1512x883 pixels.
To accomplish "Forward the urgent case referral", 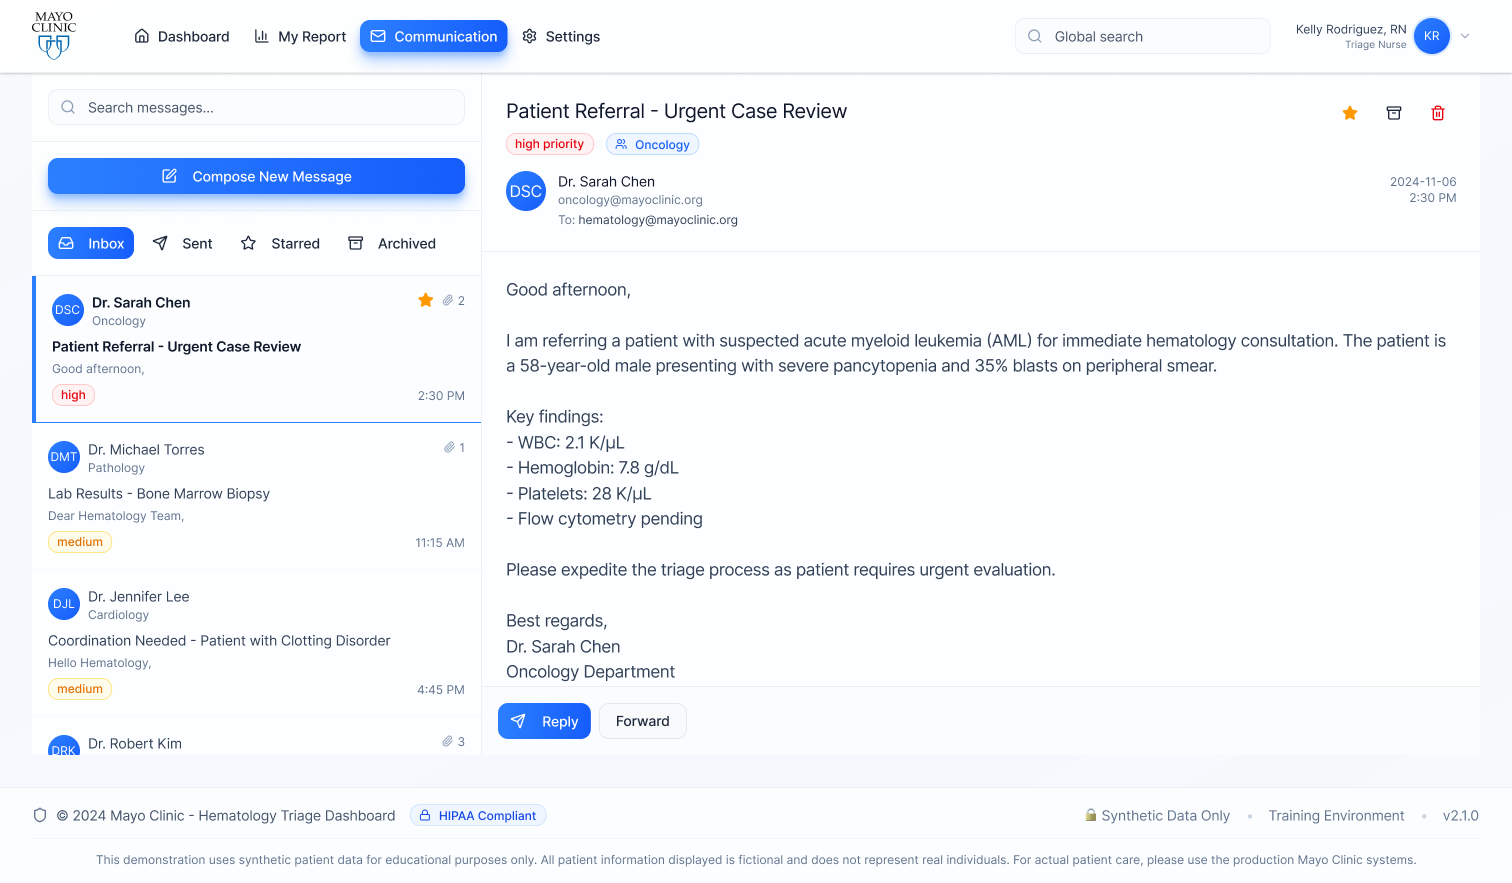I will click(x=642, y=721).
